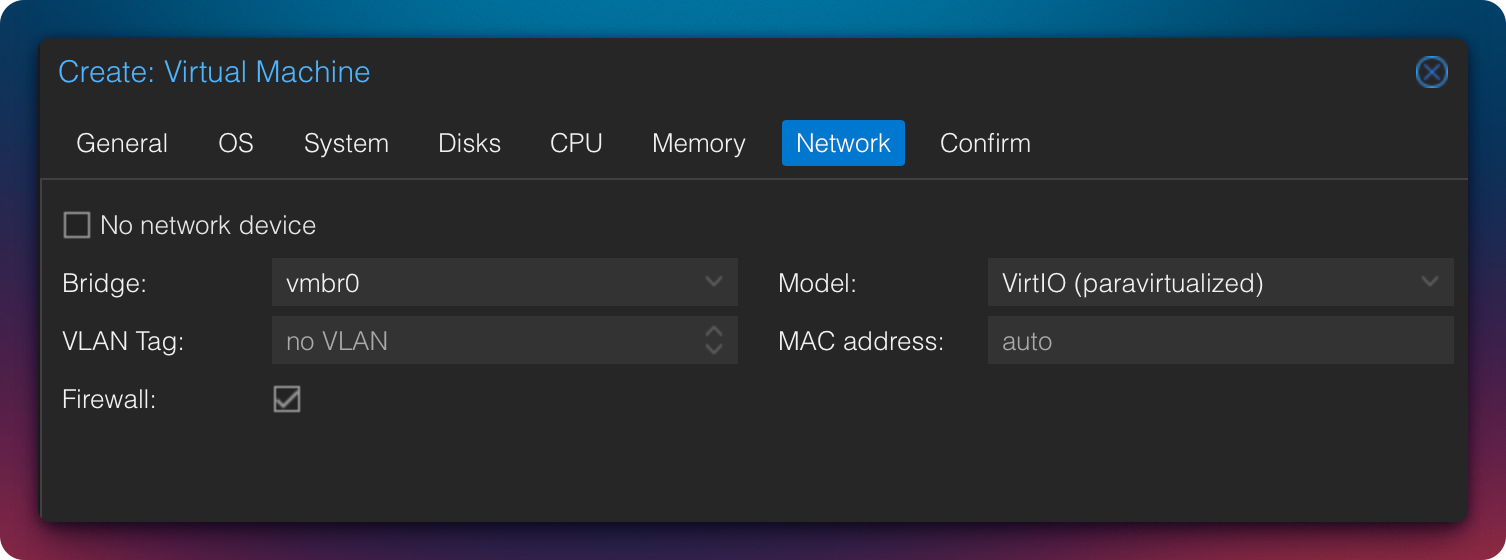The width and height of the screenshot is (1506, 560).
Task: Enable the No network device checkbox
Action: tap(77, 225)
